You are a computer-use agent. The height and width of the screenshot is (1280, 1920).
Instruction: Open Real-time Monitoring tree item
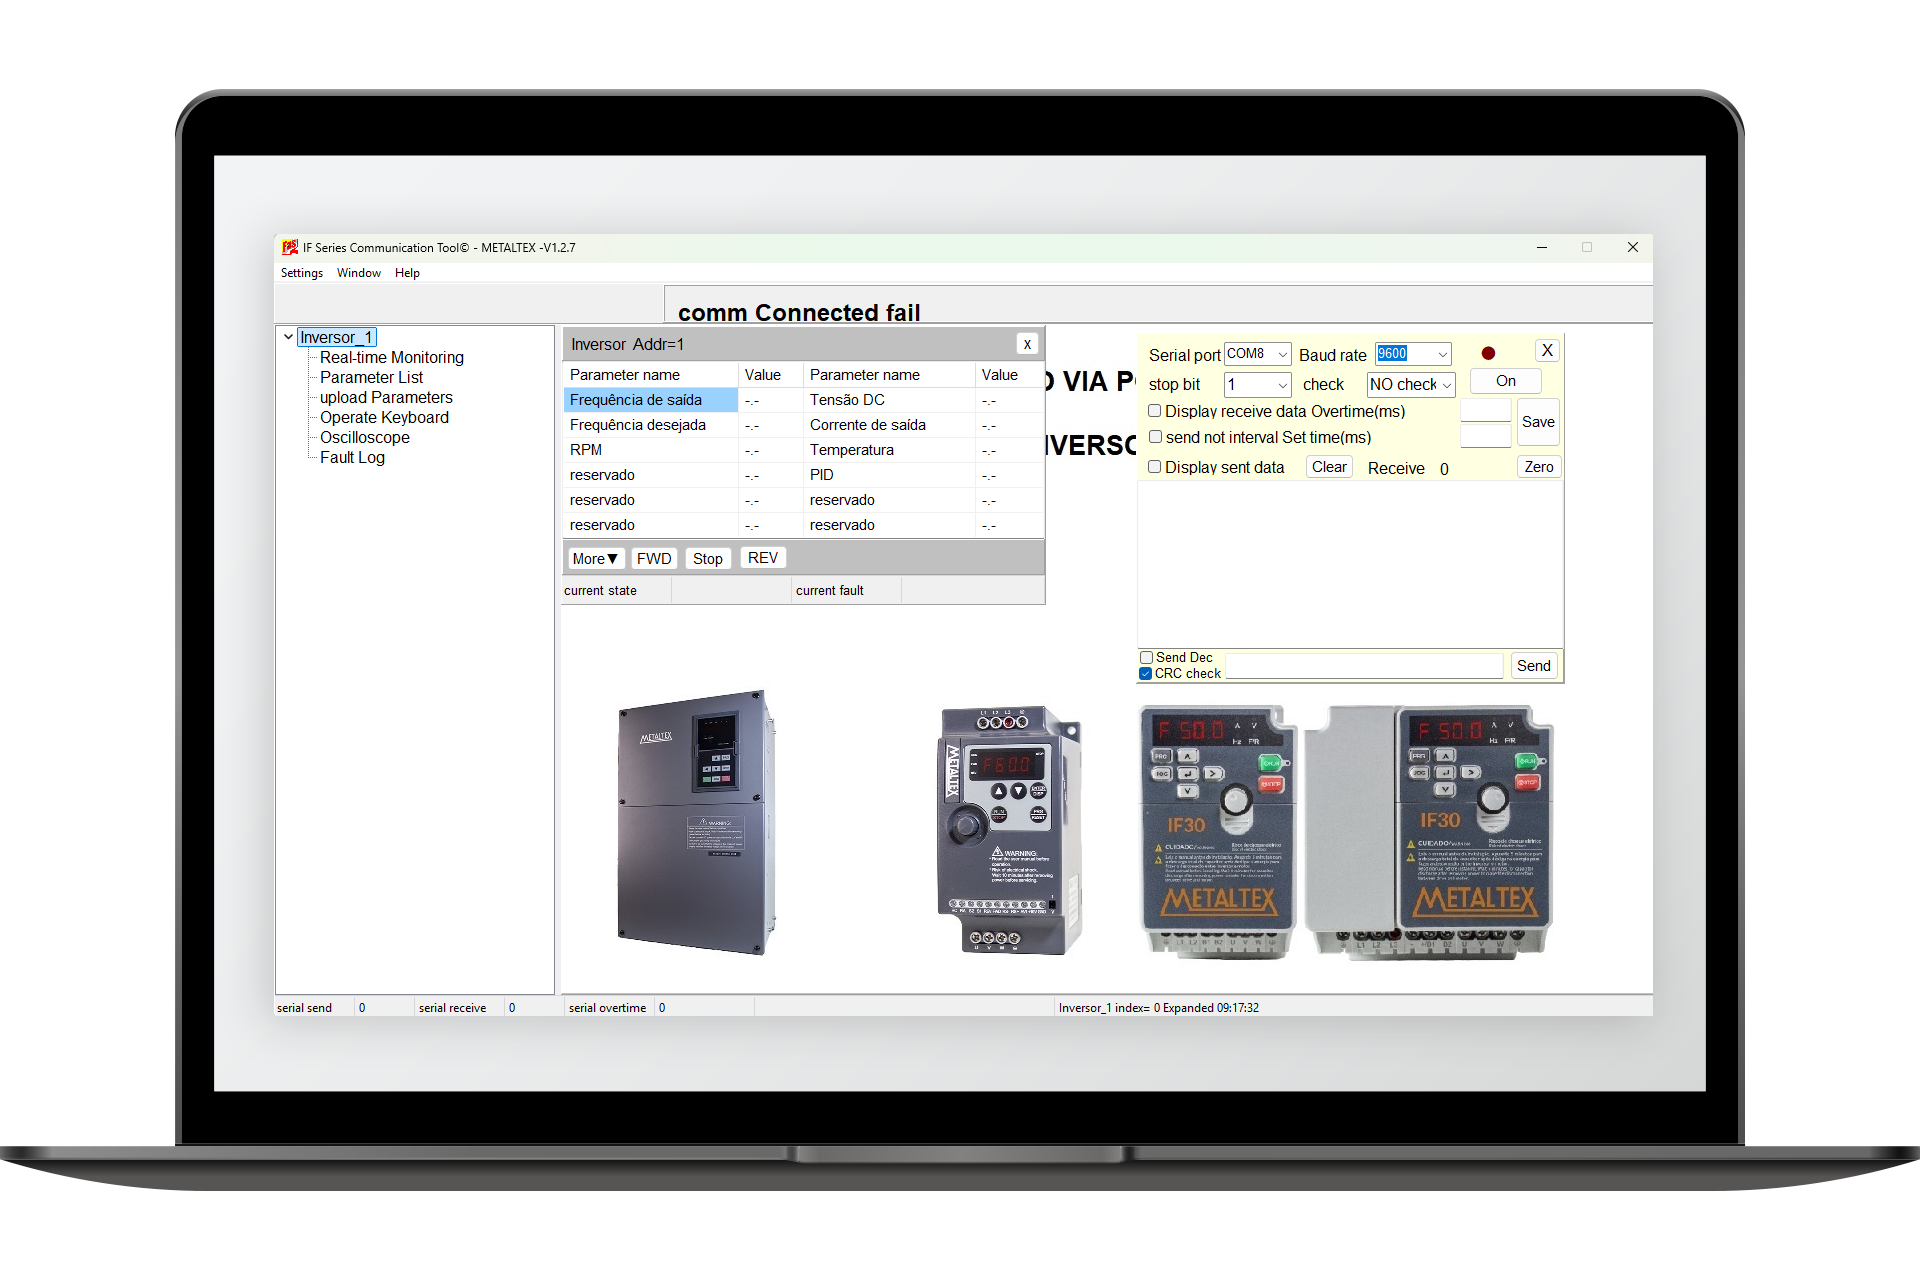coord(392,357)
